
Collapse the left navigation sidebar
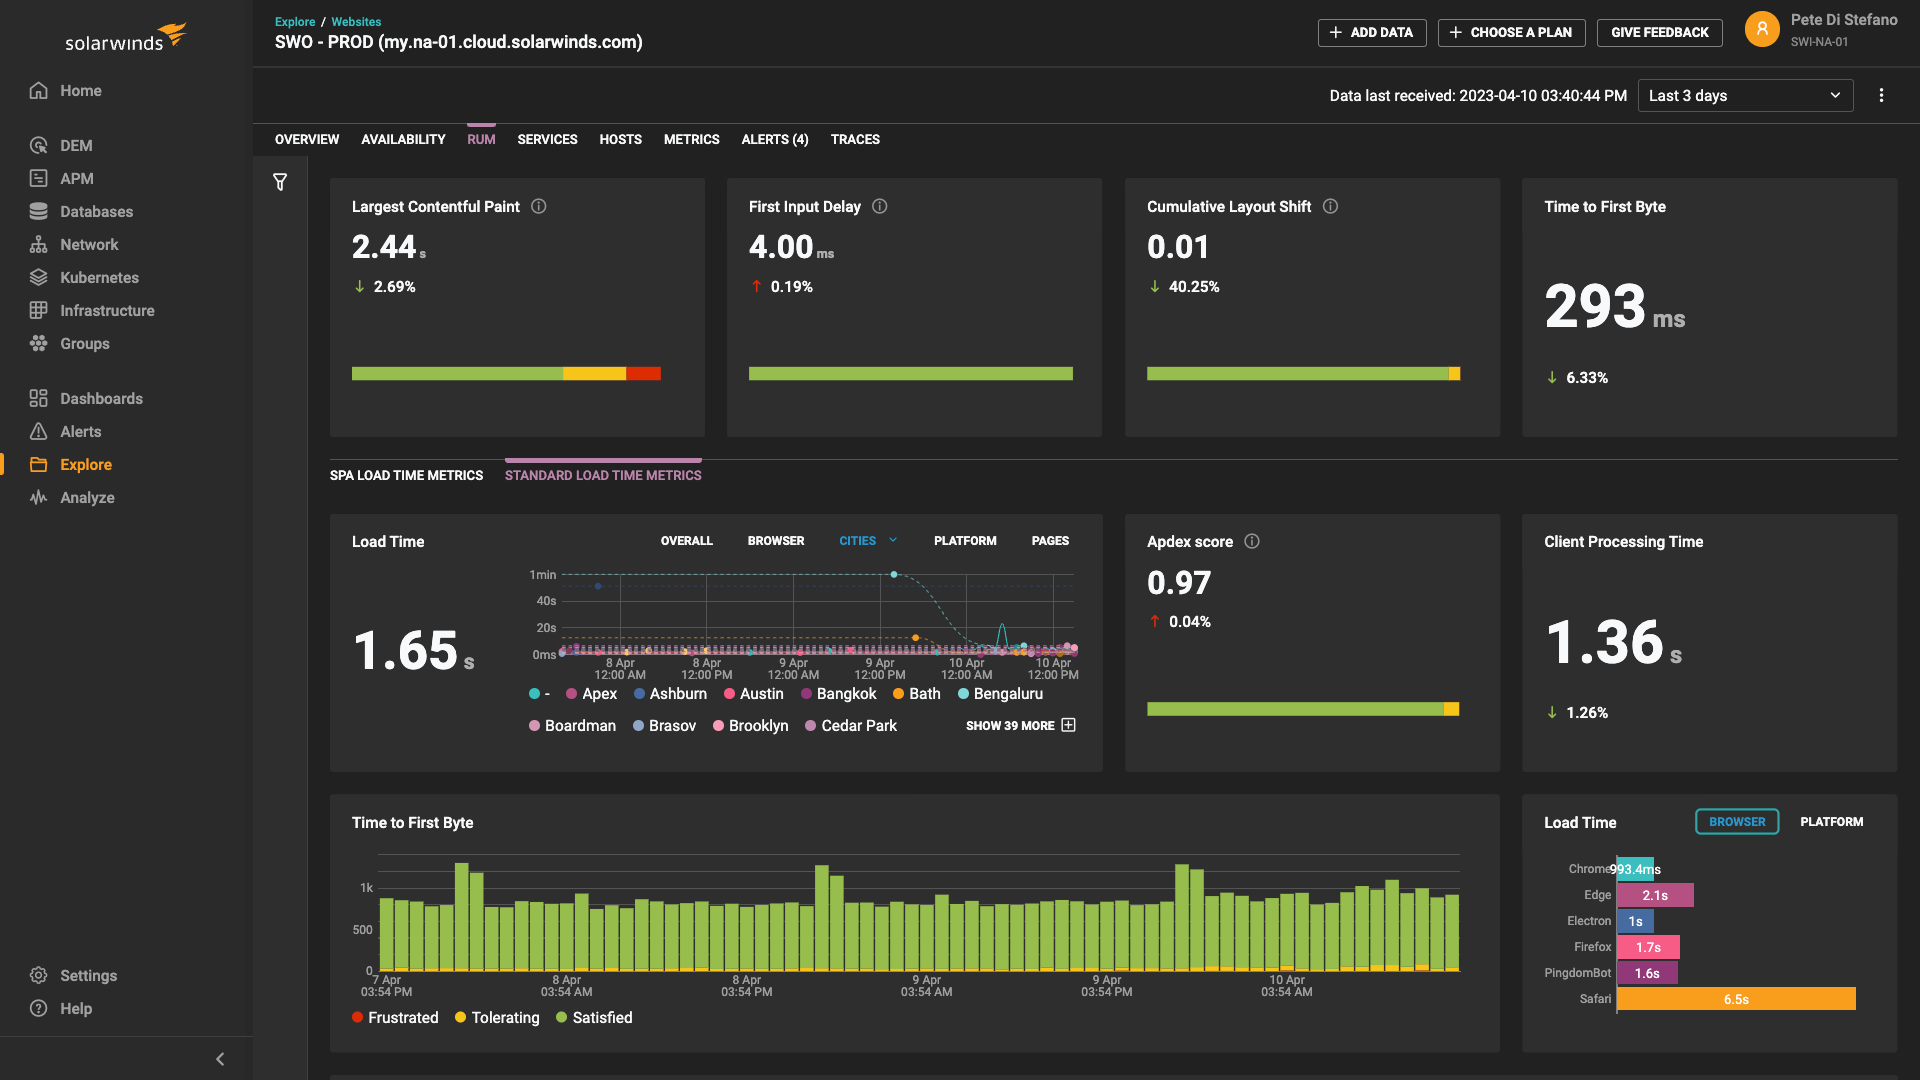(220, 1058)
